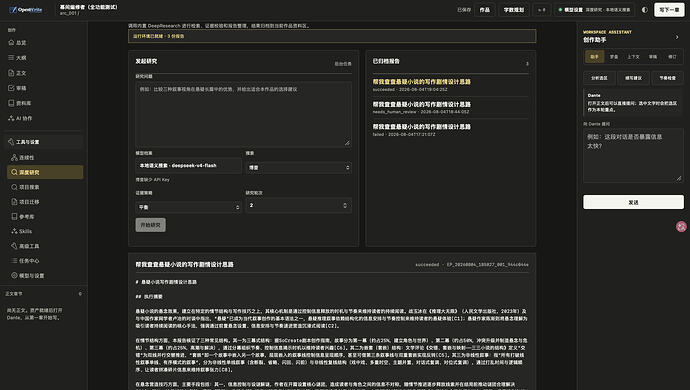Open the 证据策略 dropdown showing 平衡

188,207
